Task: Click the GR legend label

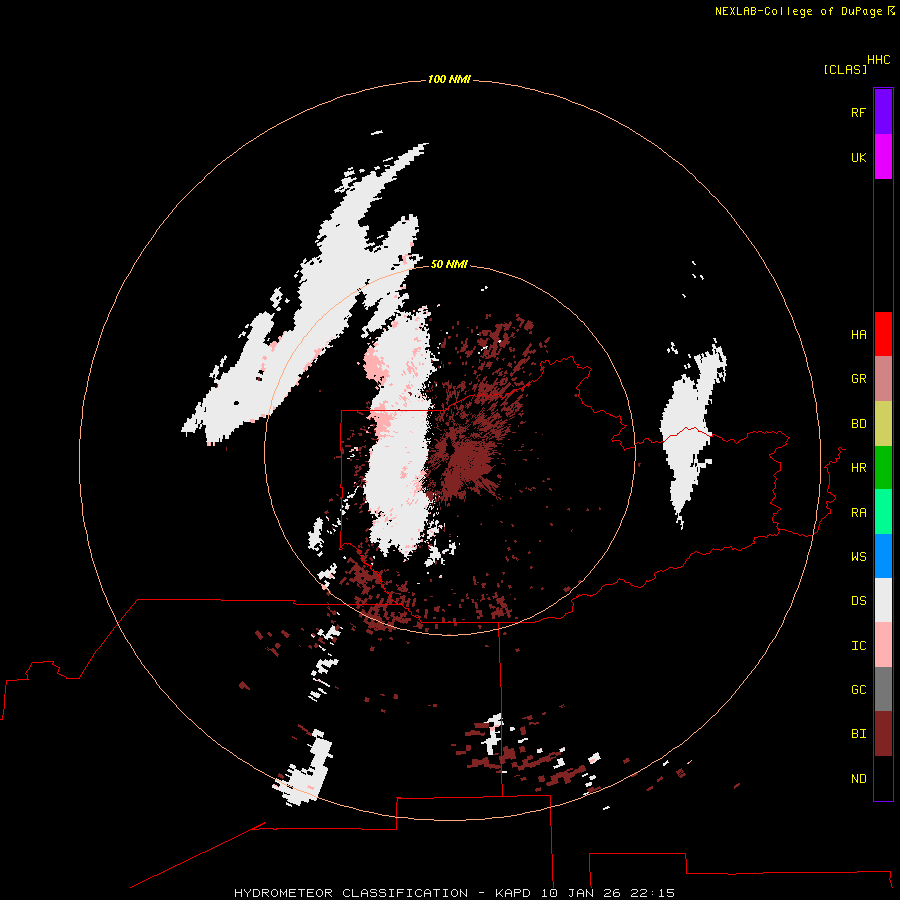Action: click(x=858, y=379)
